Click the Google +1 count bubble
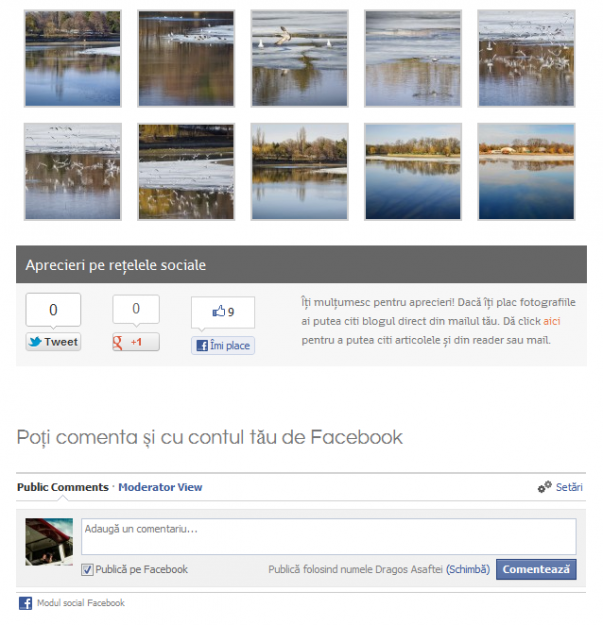The height and width of the screenshot is (625, 603). pos(136,309)
